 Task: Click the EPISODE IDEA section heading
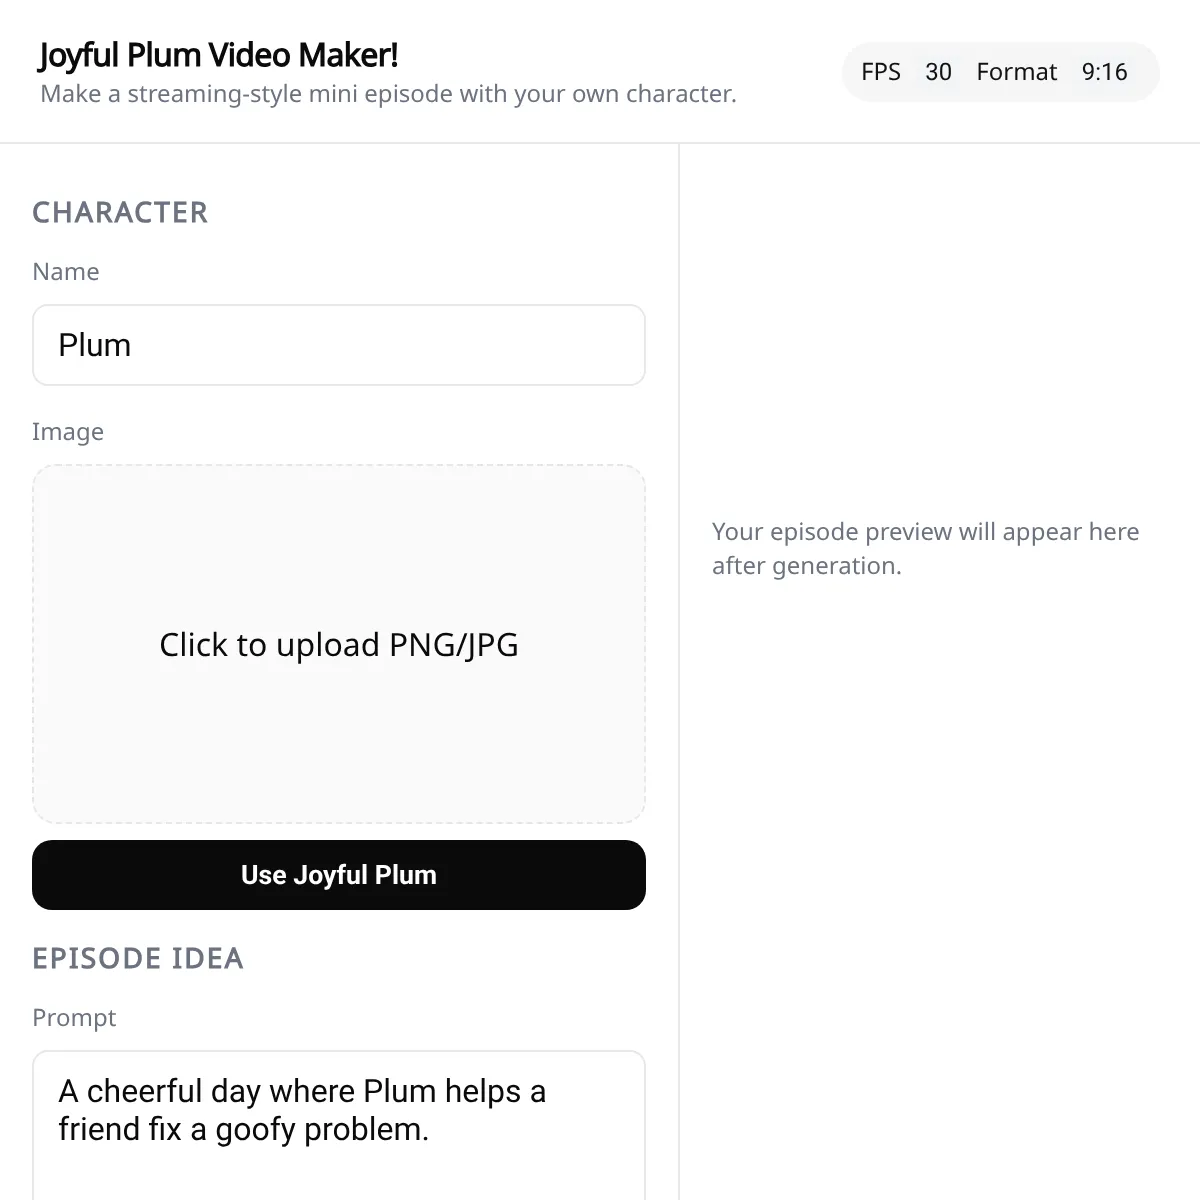(138, 958)
